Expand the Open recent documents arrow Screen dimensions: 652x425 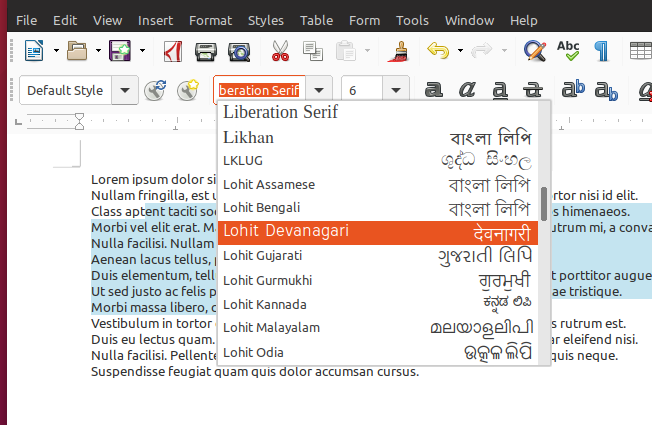pos(98,51)
